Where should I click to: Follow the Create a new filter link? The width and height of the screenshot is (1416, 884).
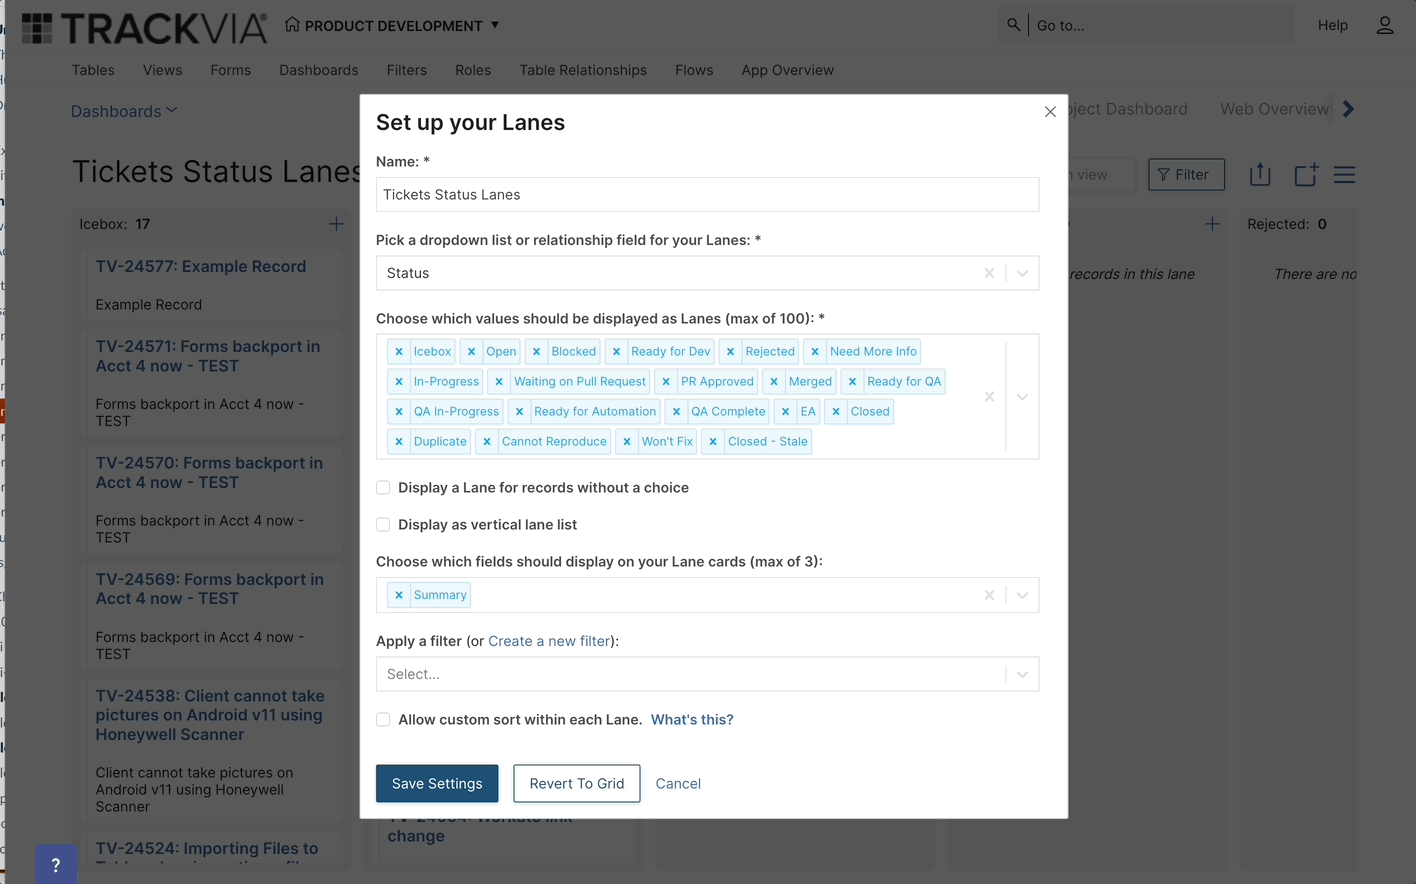point(549,641)
